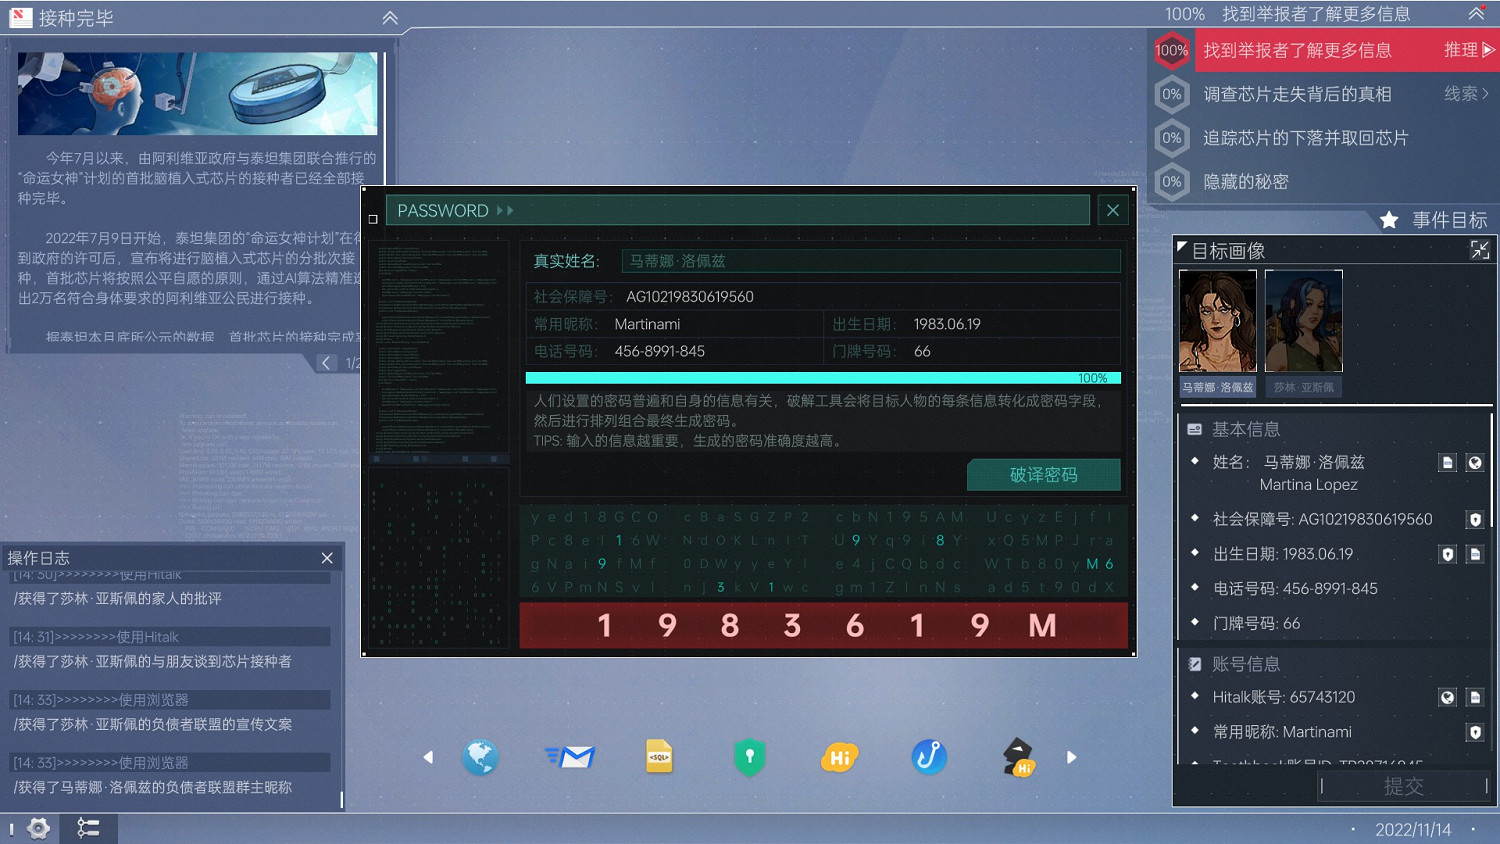Toggle the small square on the password window's left edge
This screenshot has height=844, width=1500.
point(373,219)
